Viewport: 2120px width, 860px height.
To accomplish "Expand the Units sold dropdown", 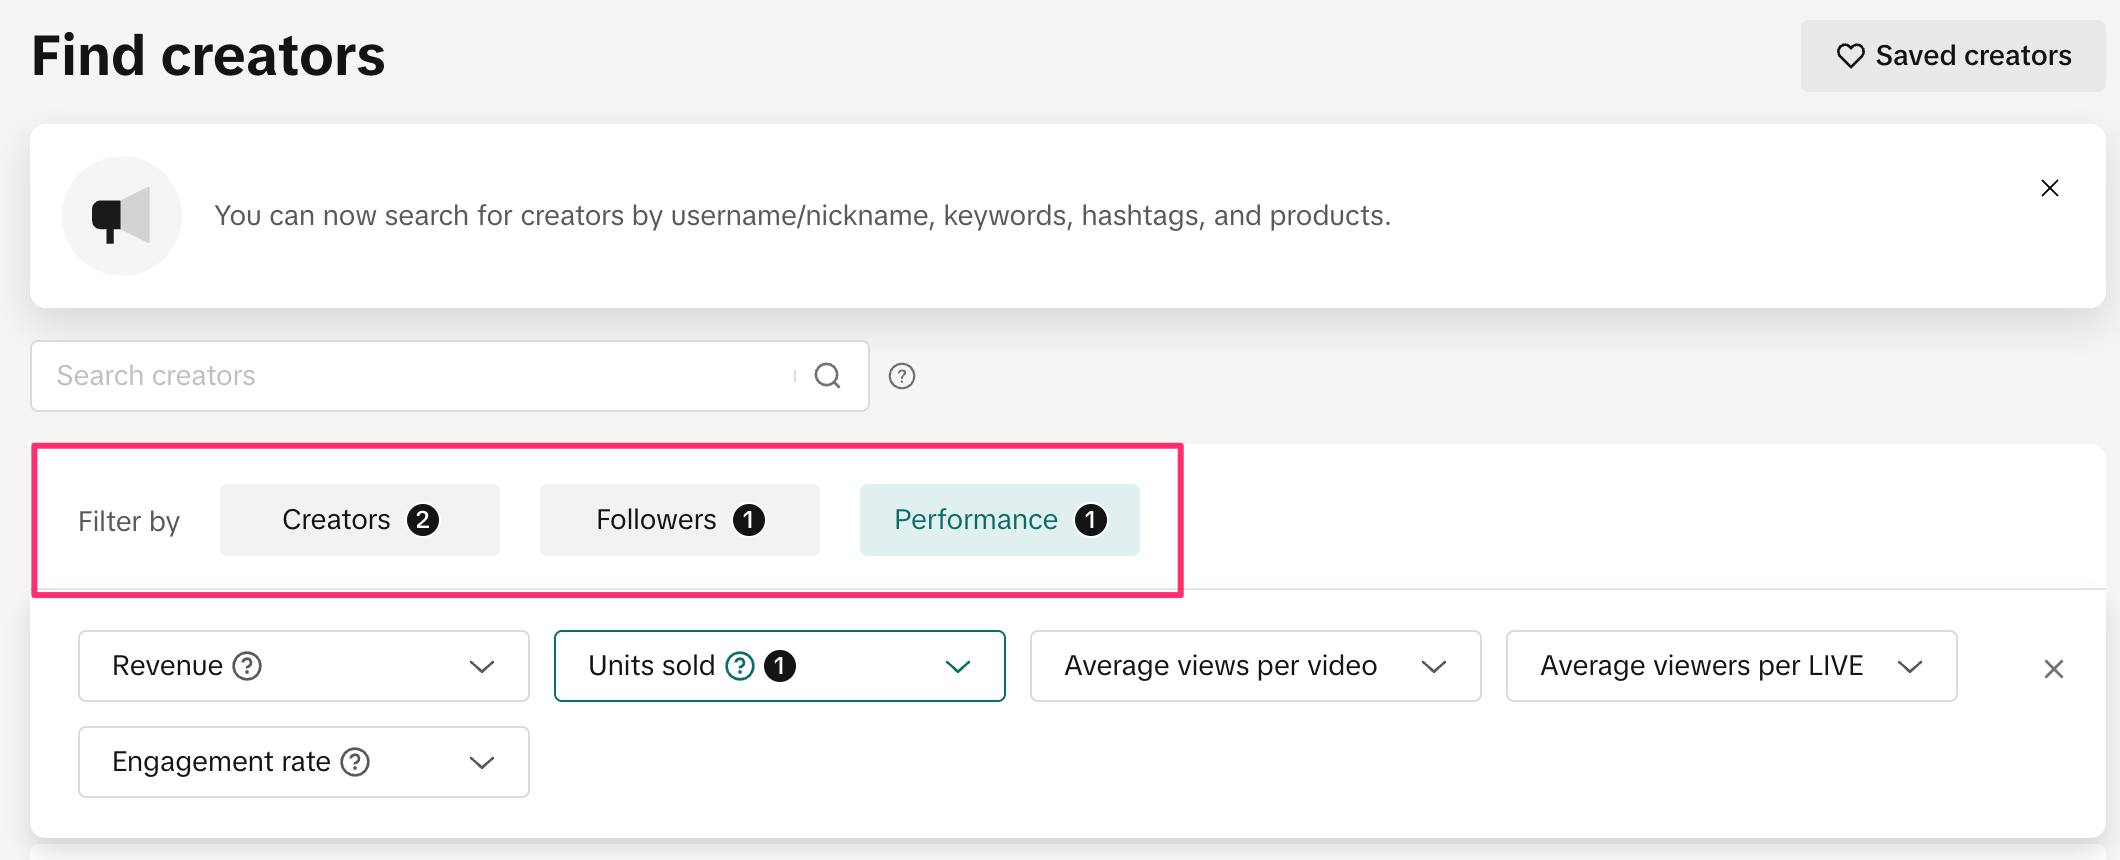I will (957, 667).
